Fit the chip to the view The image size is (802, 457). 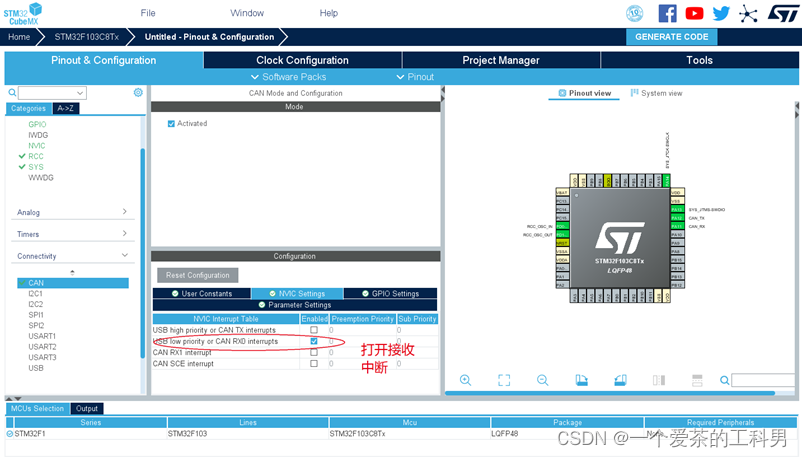[504, 380]
